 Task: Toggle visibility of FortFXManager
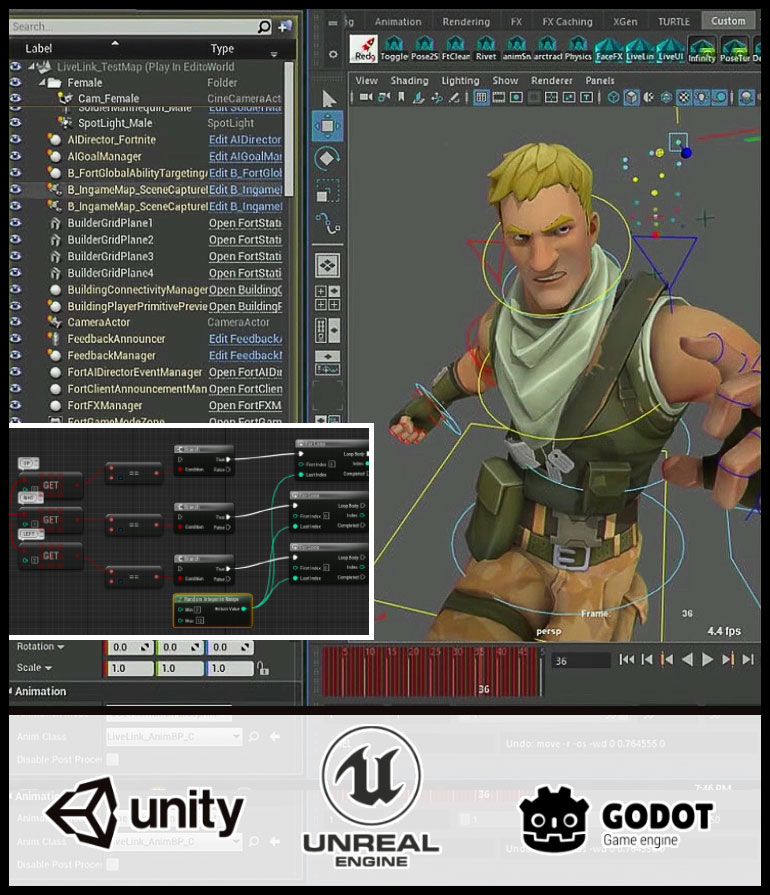pos(15,405)
